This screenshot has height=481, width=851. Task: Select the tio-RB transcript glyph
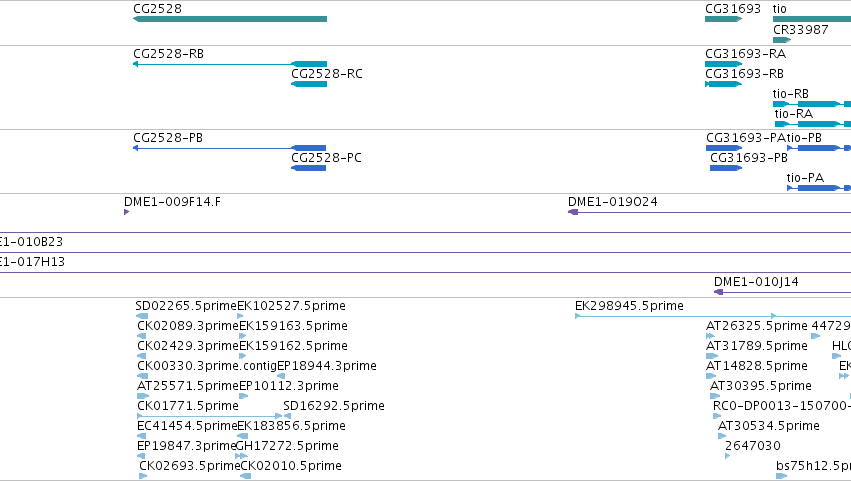pyautogui.click(x=812, y=104)
